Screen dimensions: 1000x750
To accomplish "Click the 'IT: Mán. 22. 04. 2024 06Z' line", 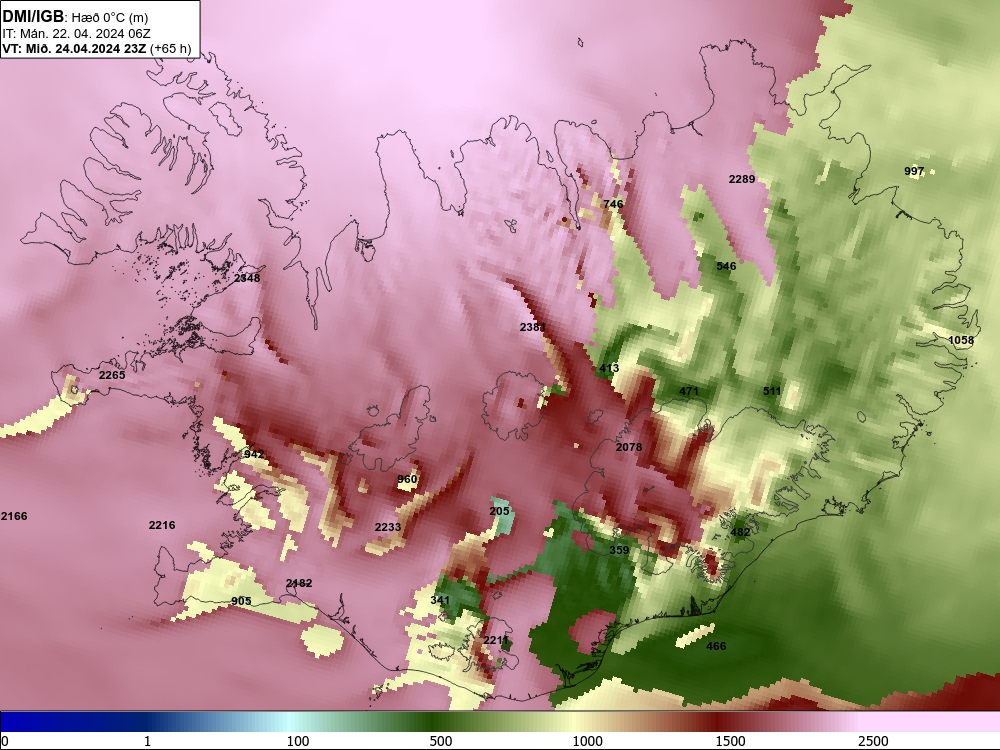I will point(77,34).
